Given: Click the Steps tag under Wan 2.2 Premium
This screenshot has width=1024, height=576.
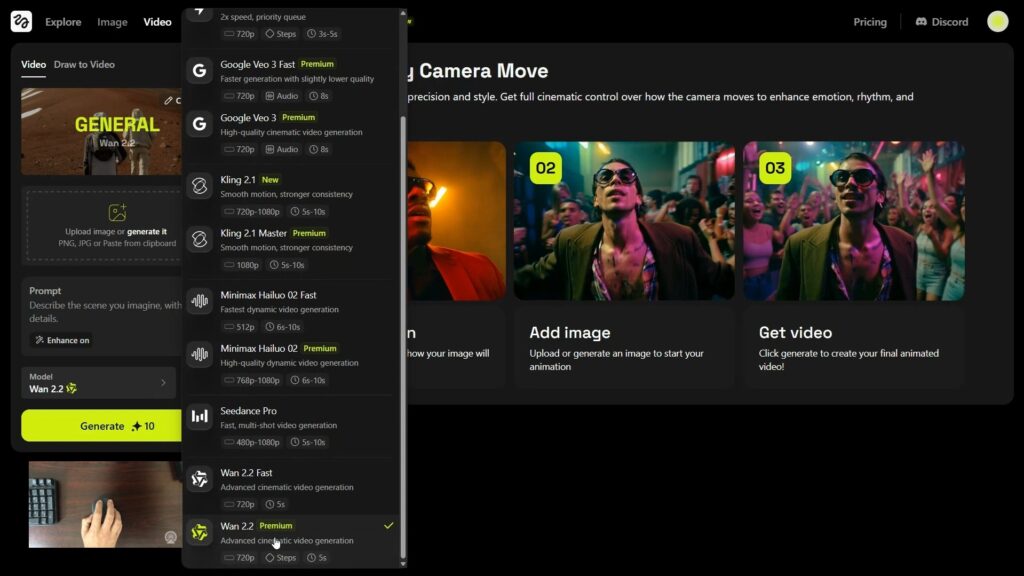Looking at the screenshot, I should [280, 558].
